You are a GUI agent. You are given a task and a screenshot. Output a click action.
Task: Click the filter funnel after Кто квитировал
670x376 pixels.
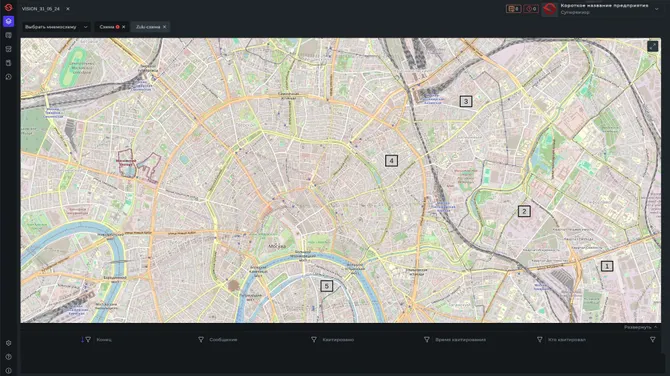[652, 340]
